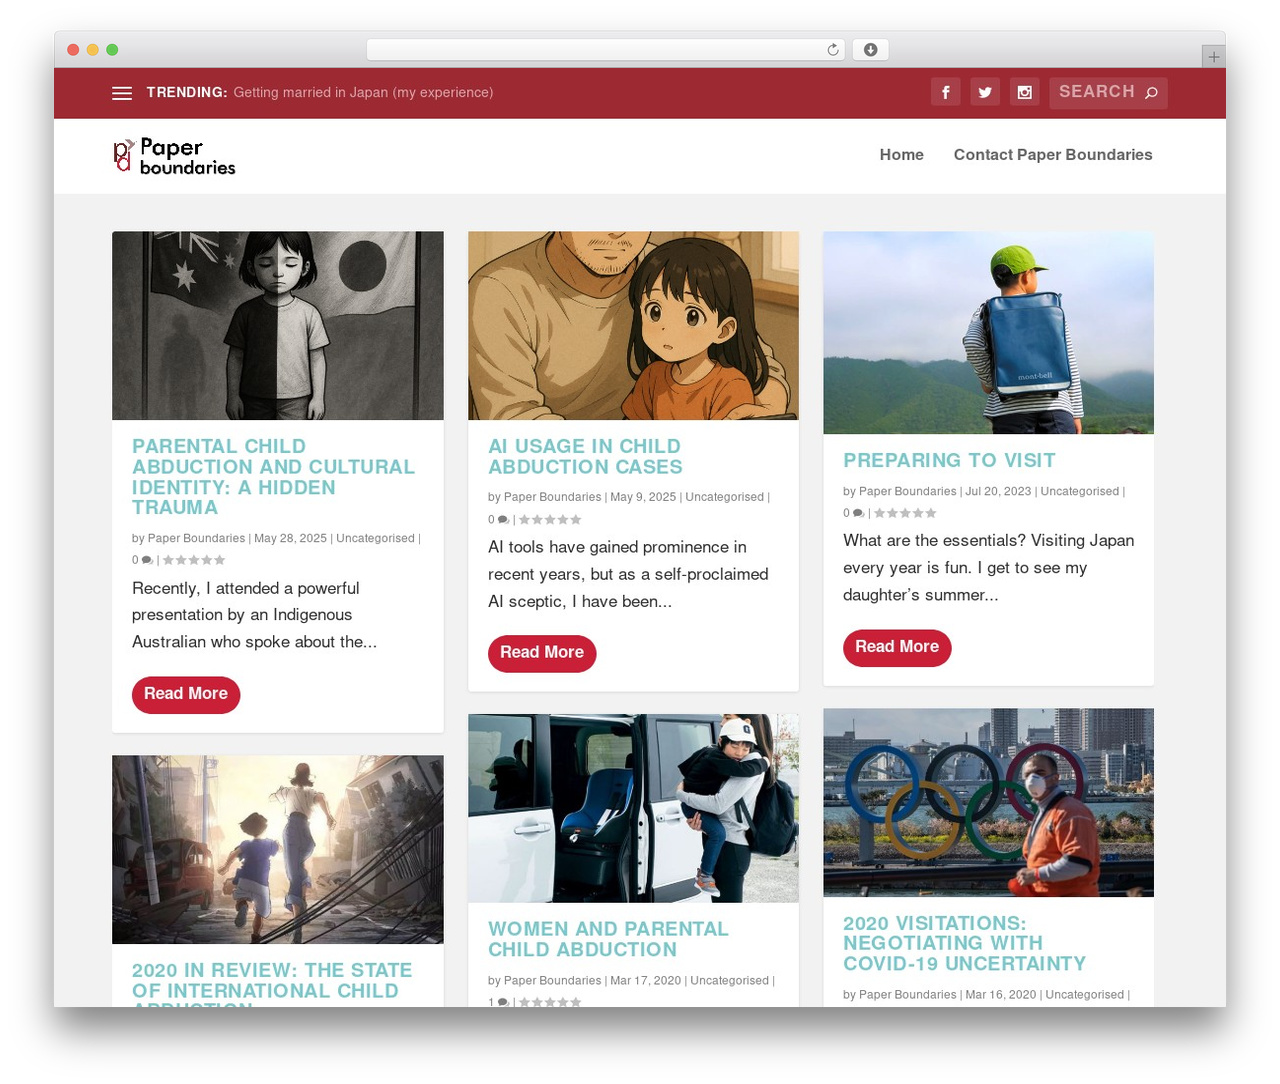1280x1084 pixels.
Task: Click the search magnifier icon
Action: pos(1152,93)
